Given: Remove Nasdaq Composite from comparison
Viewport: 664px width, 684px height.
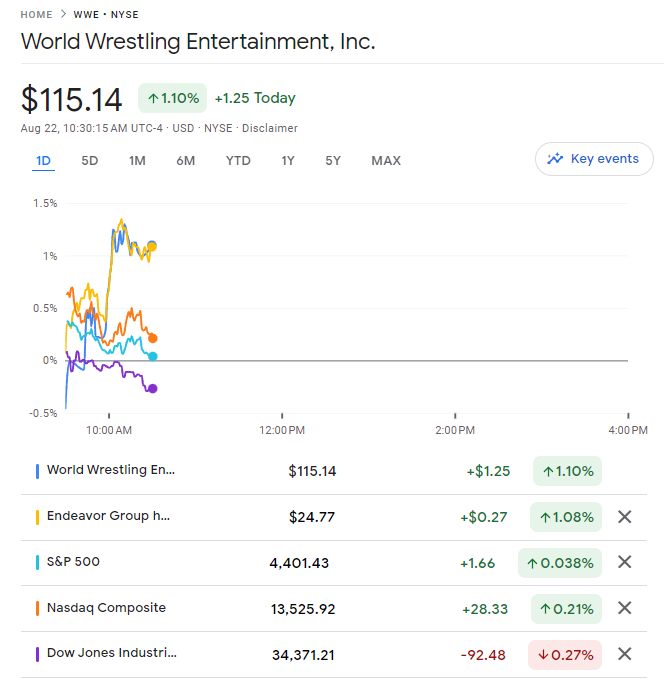Looking at the screenshot, I should 625,608.
